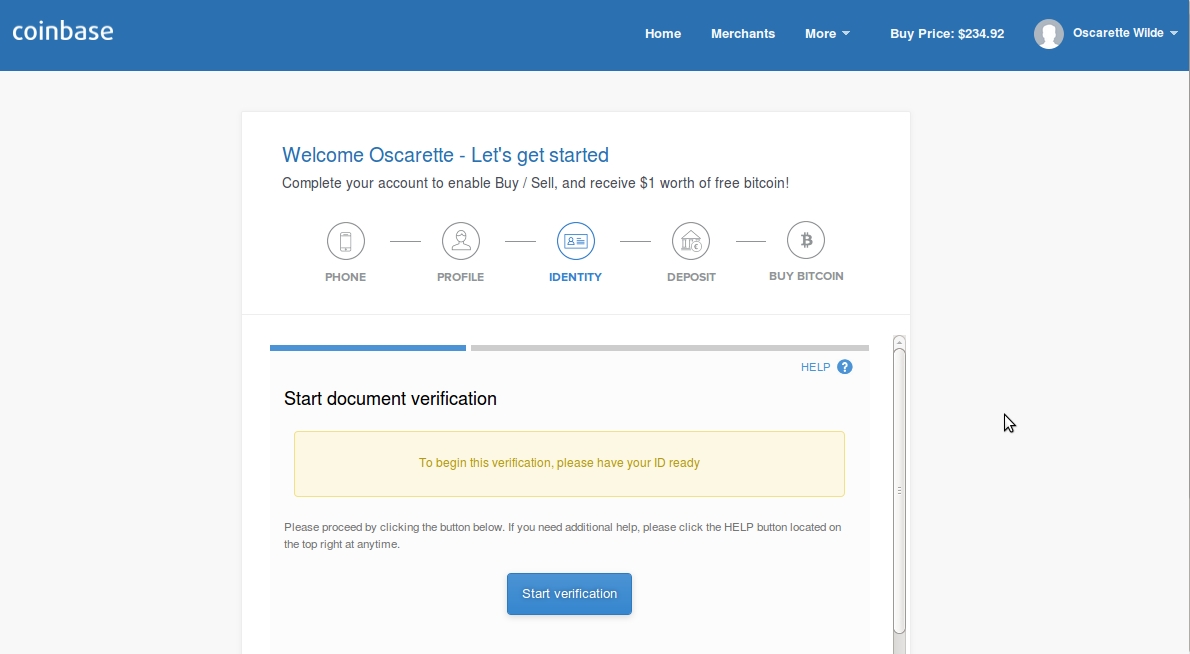This screenshot has width=1190, height=654.
Task: Click the 'please have your ID ready' notice
Action: pos(569,464)
